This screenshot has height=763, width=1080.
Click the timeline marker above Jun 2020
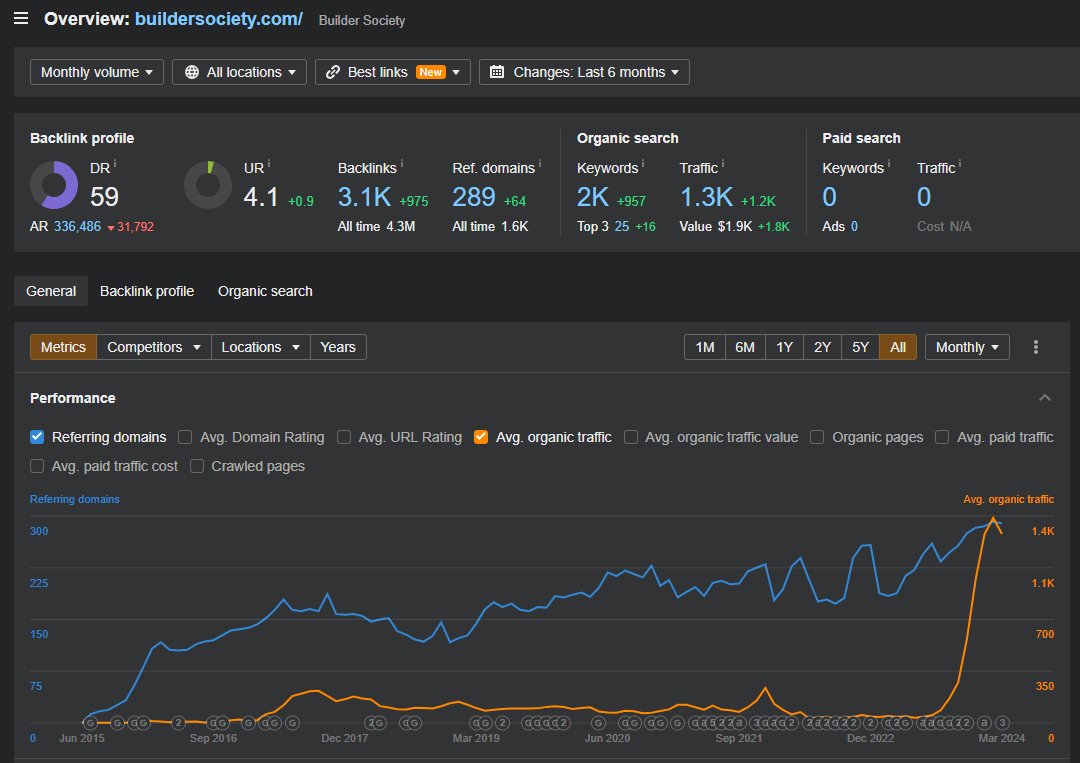(x=599, y=722)
